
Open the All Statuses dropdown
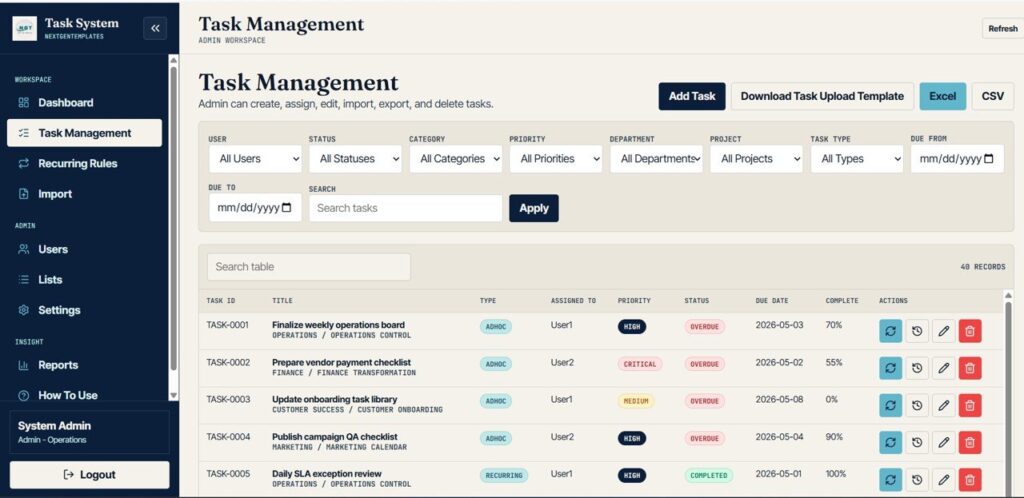pos(355,159)
